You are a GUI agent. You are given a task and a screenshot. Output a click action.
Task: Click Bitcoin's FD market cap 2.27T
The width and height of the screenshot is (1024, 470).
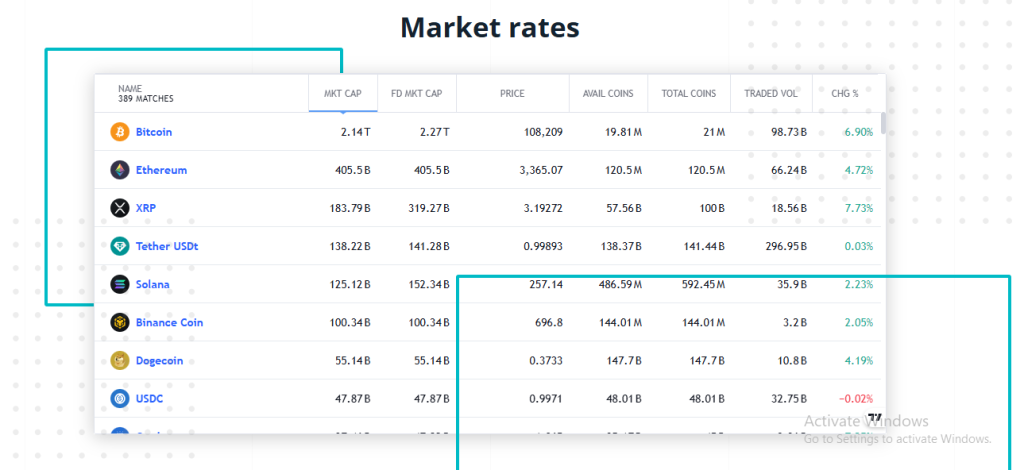pyautogui.click(x=434, y=132)
